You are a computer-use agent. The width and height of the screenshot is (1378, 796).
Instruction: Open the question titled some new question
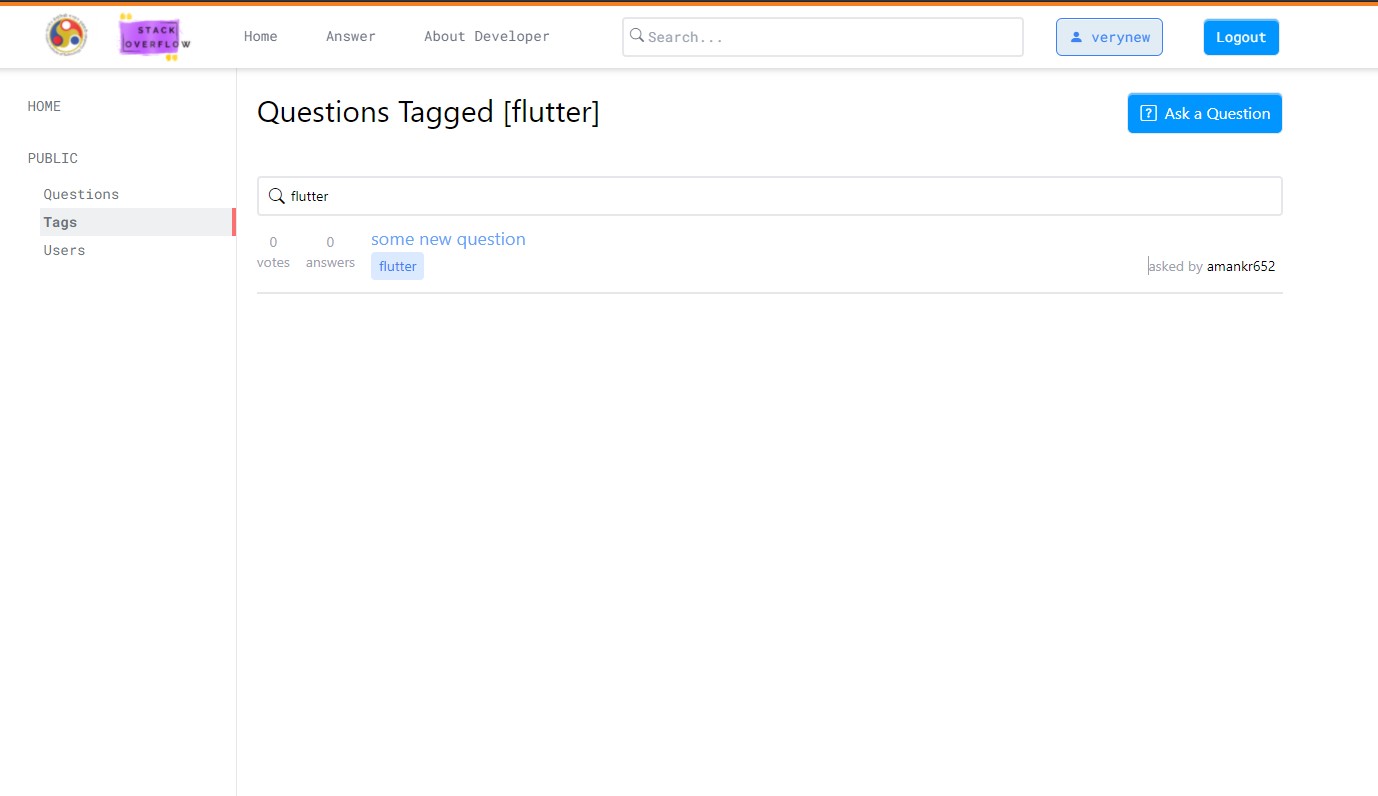click(448, 239)
